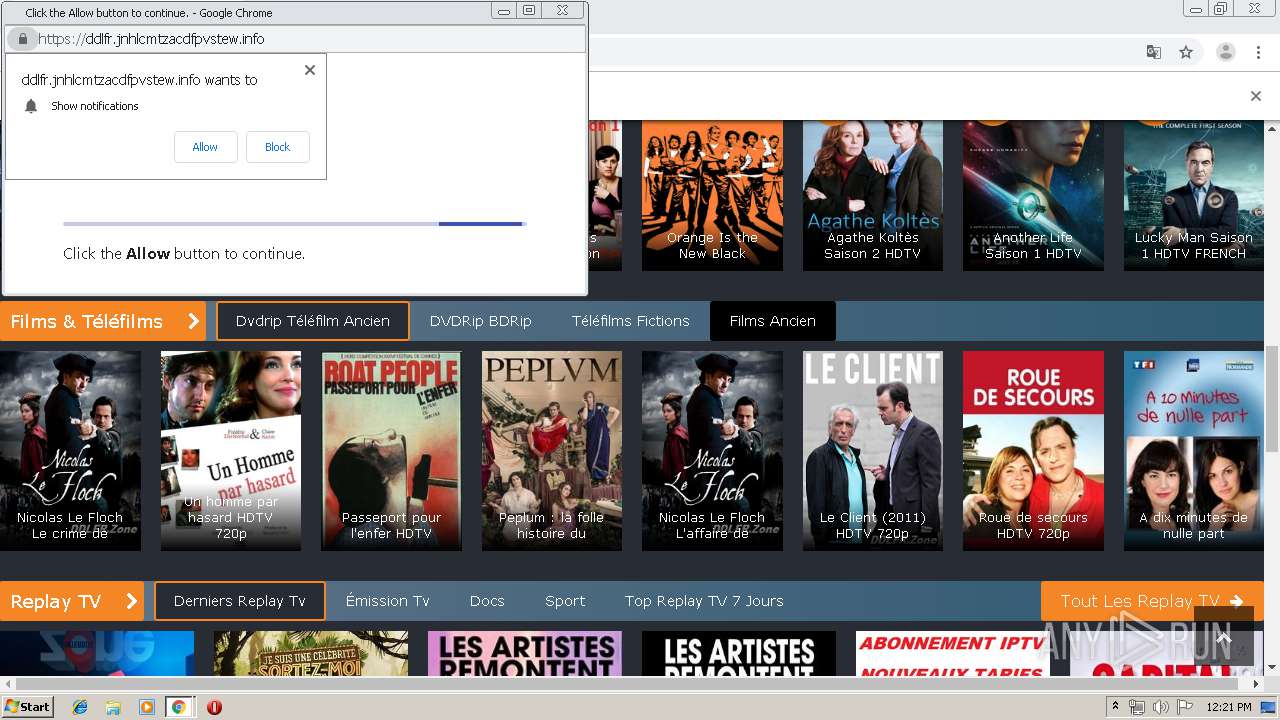The image size is (1280, 720).
Task: Select Dvdrip Téléfilm Ancien tab
Action: point(313,321)
